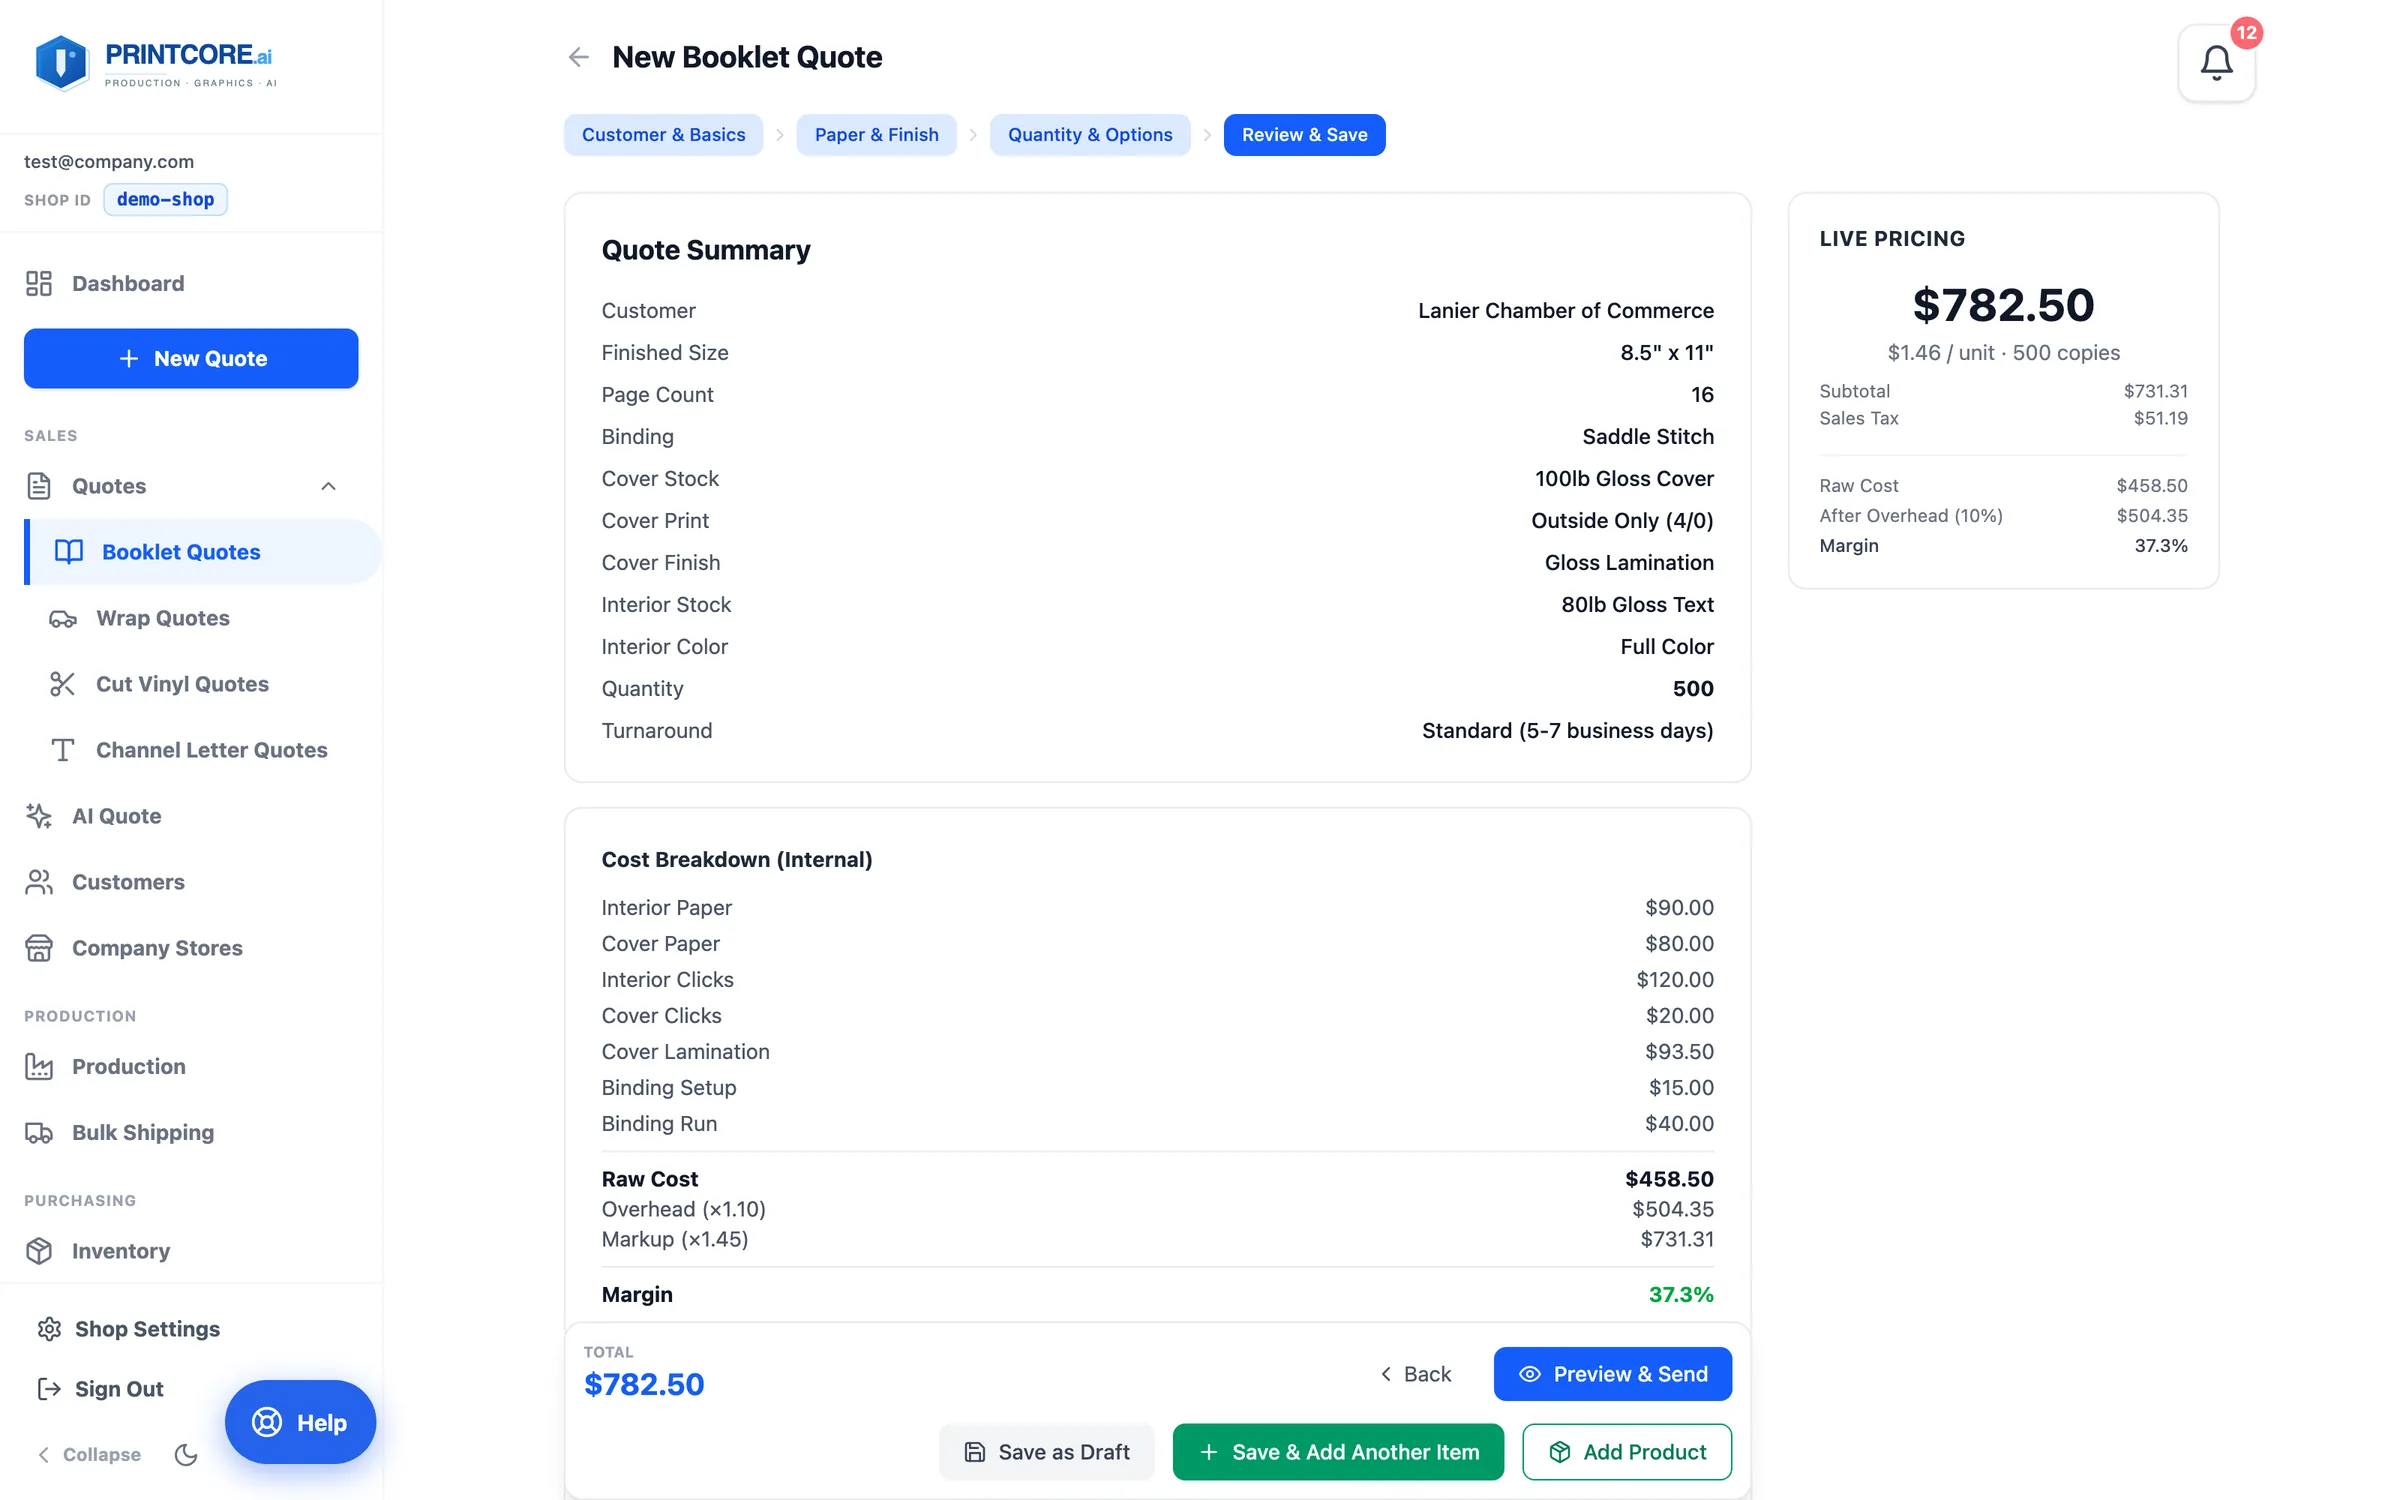
Task: Go to Paper & Finish step
Action: pos(876,135)
